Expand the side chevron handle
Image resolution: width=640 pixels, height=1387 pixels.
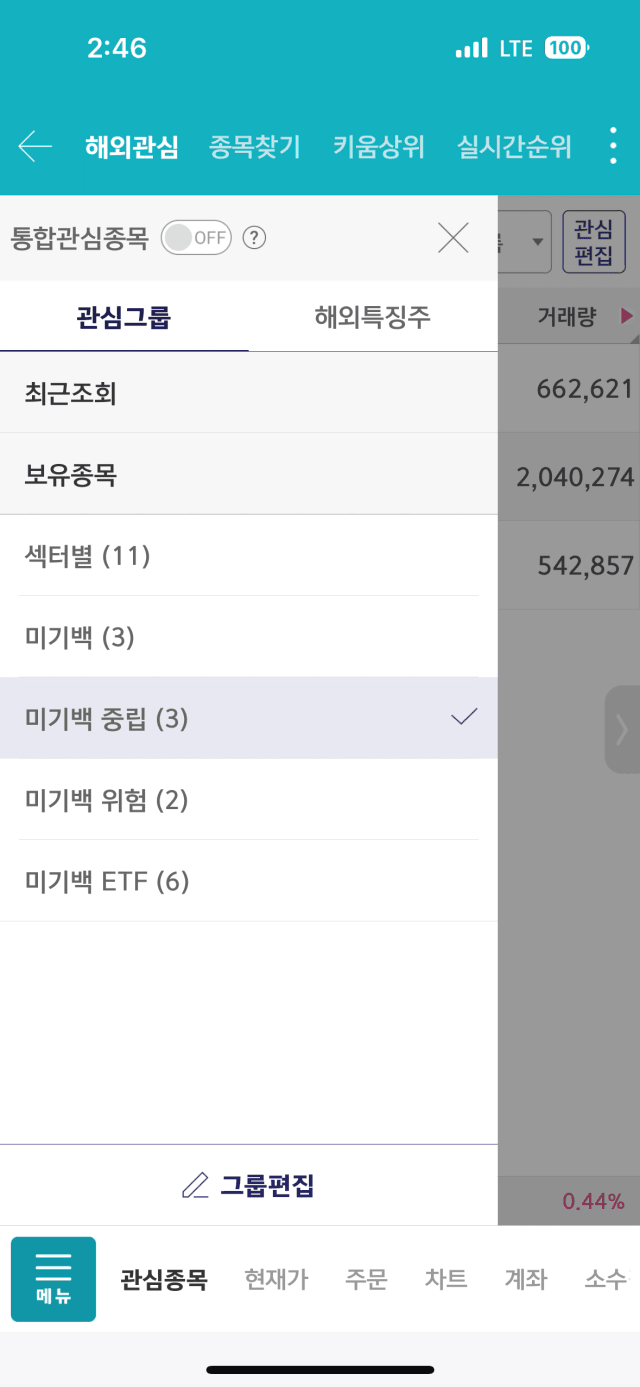pos(622,729)
